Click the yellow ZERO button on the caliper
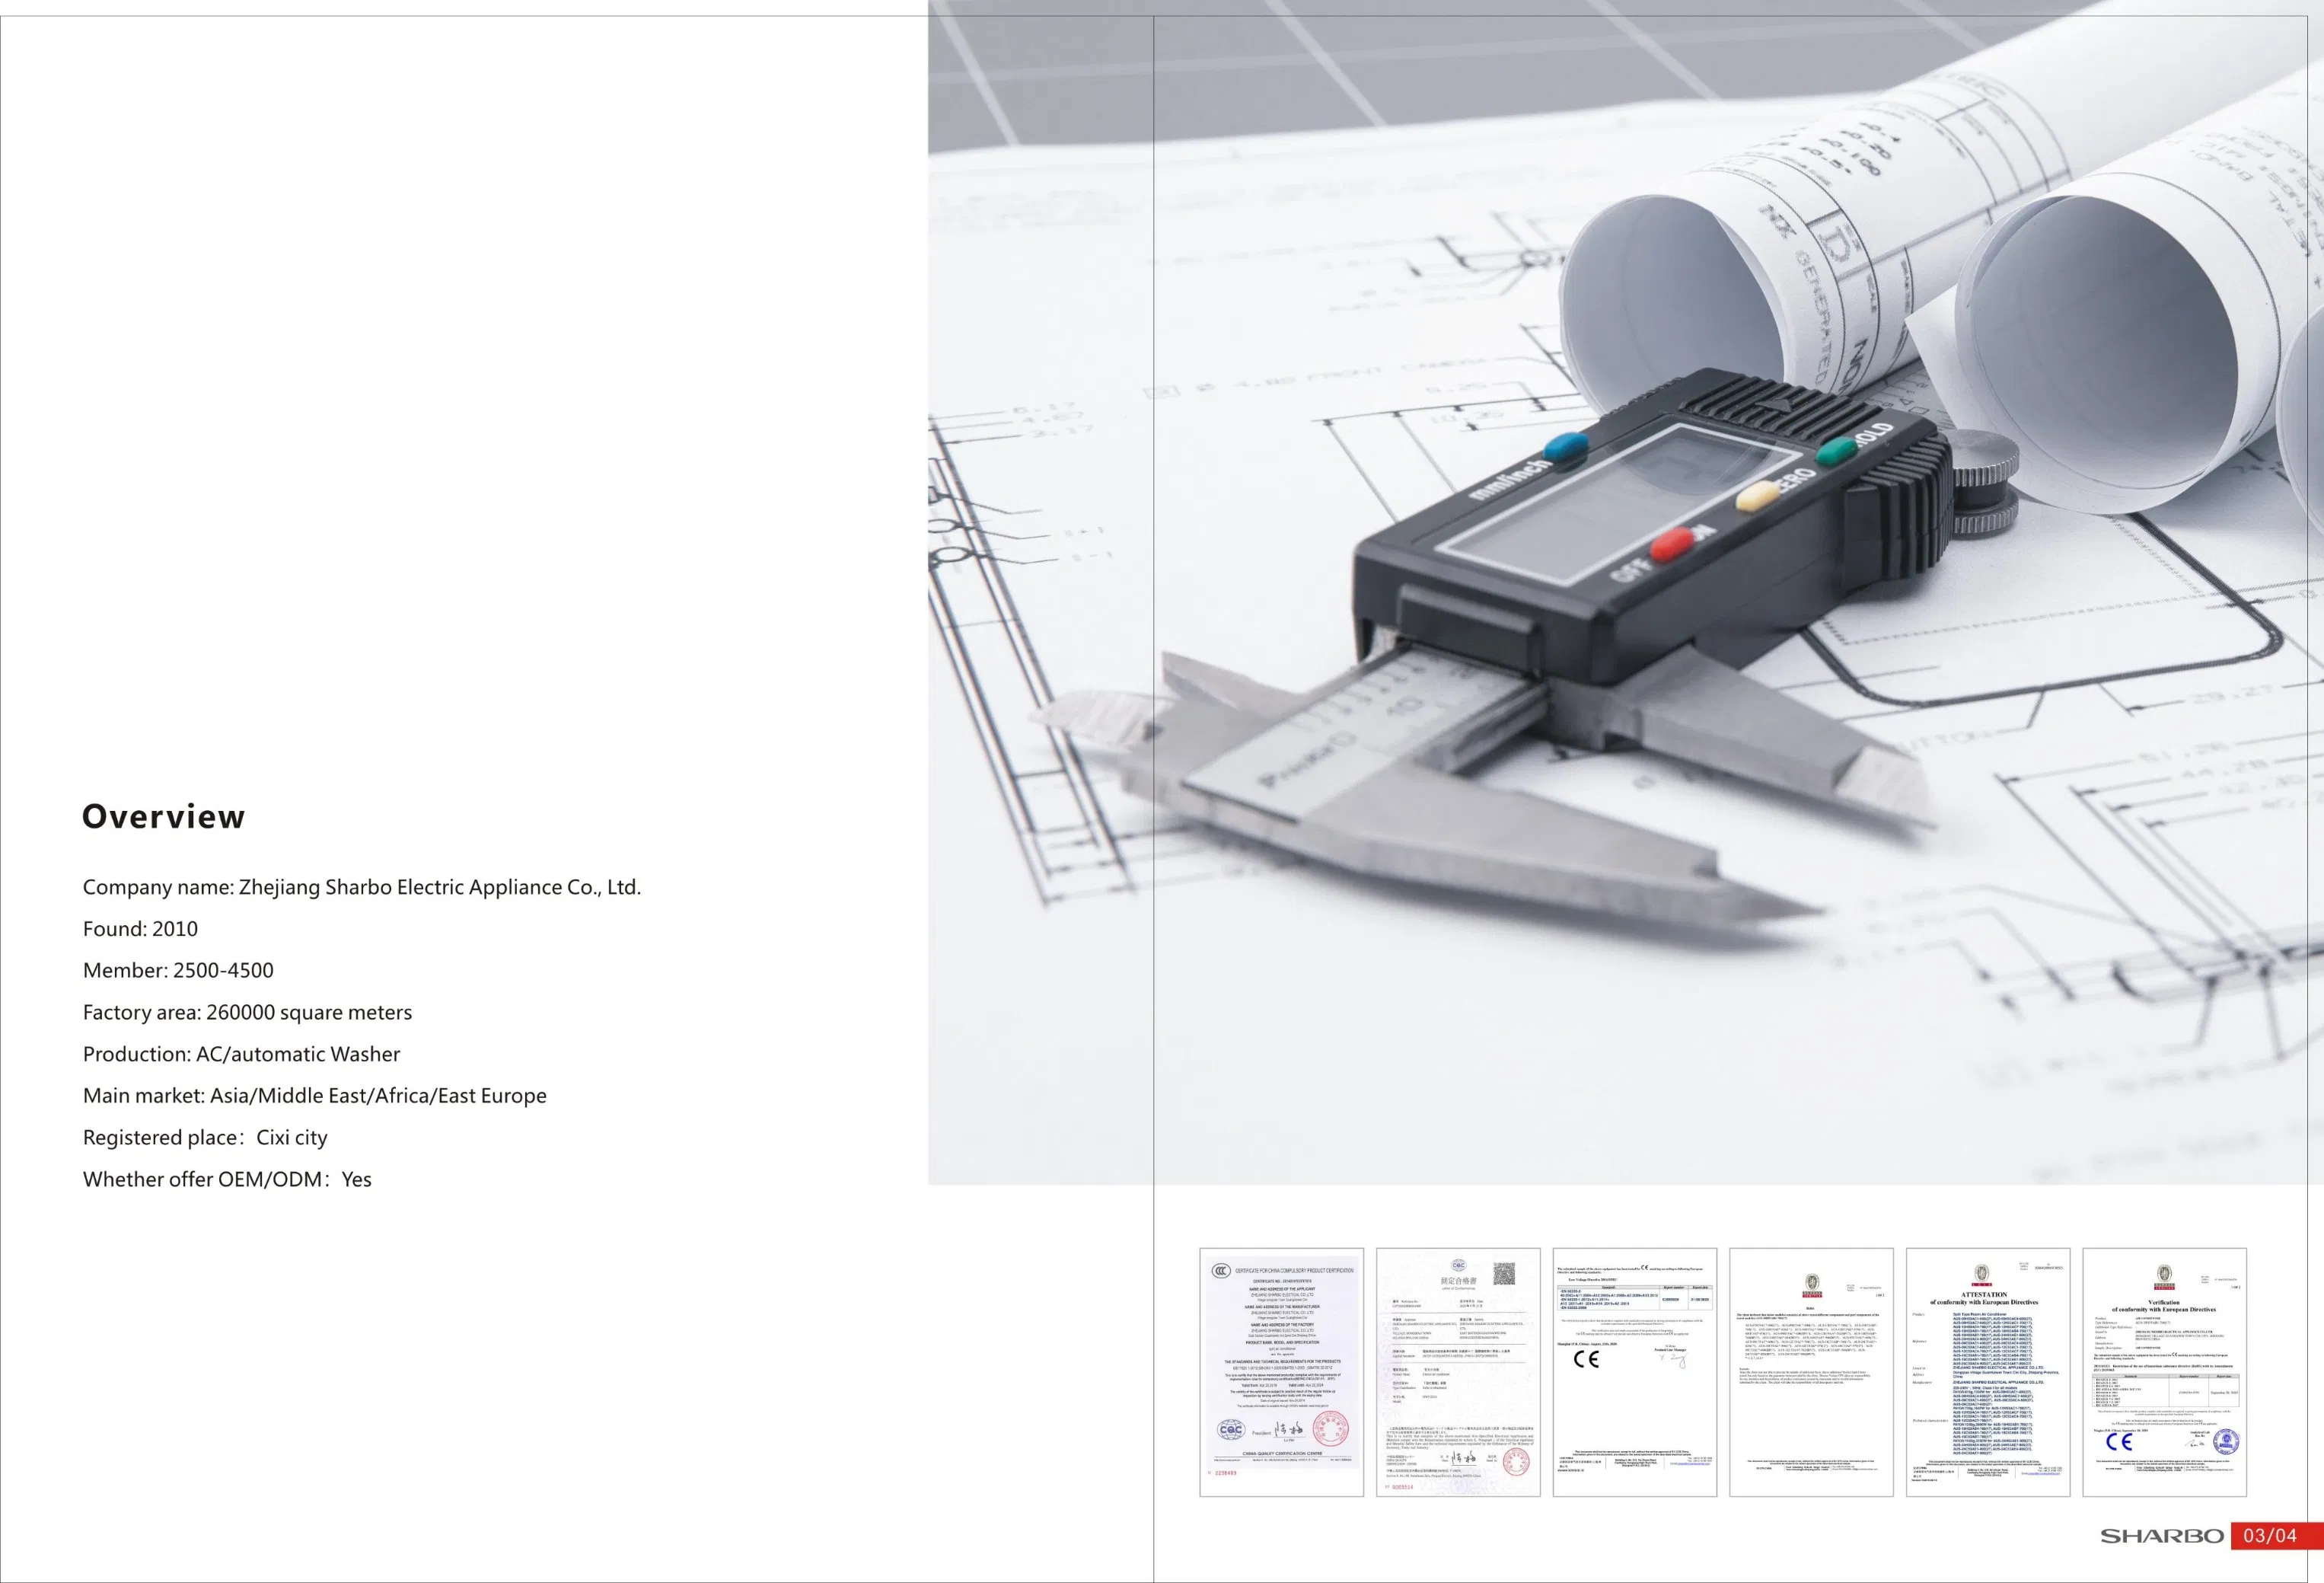The image size is (2324, 1583). (x=1757, y=496)
